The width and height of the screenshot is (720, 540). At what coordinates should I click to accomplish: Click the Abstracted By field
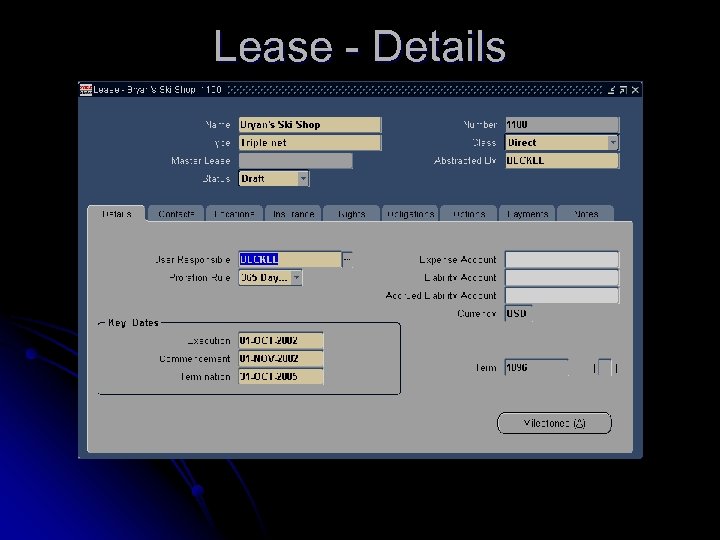tap(562, 161)
